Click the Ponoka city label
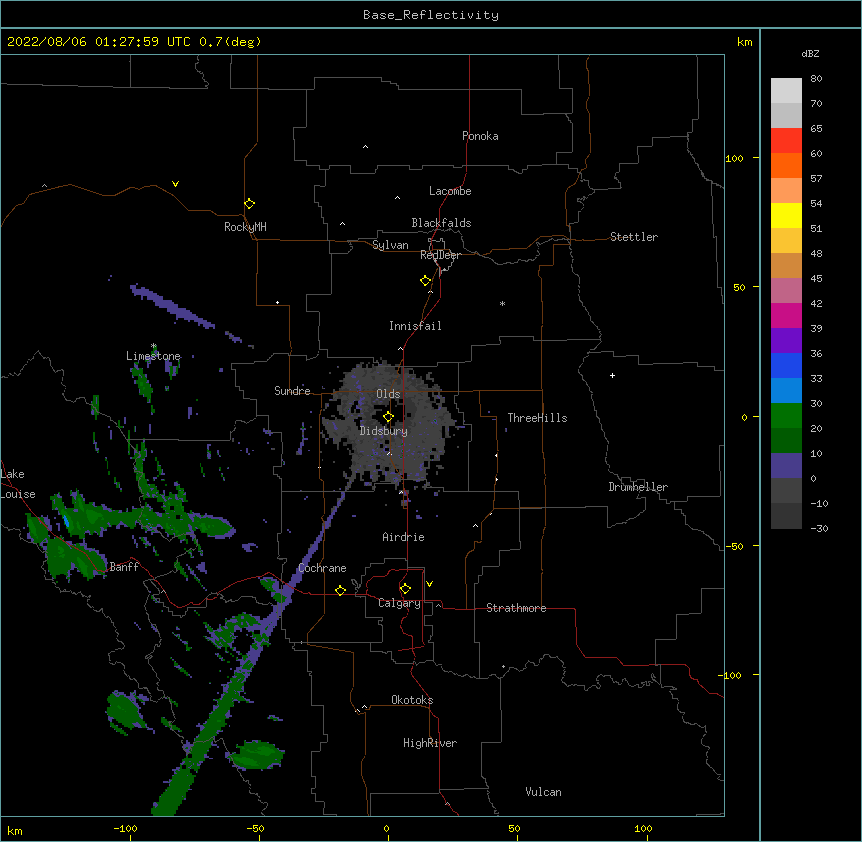Viewport: 862px width, 842px height. (480, 136)
